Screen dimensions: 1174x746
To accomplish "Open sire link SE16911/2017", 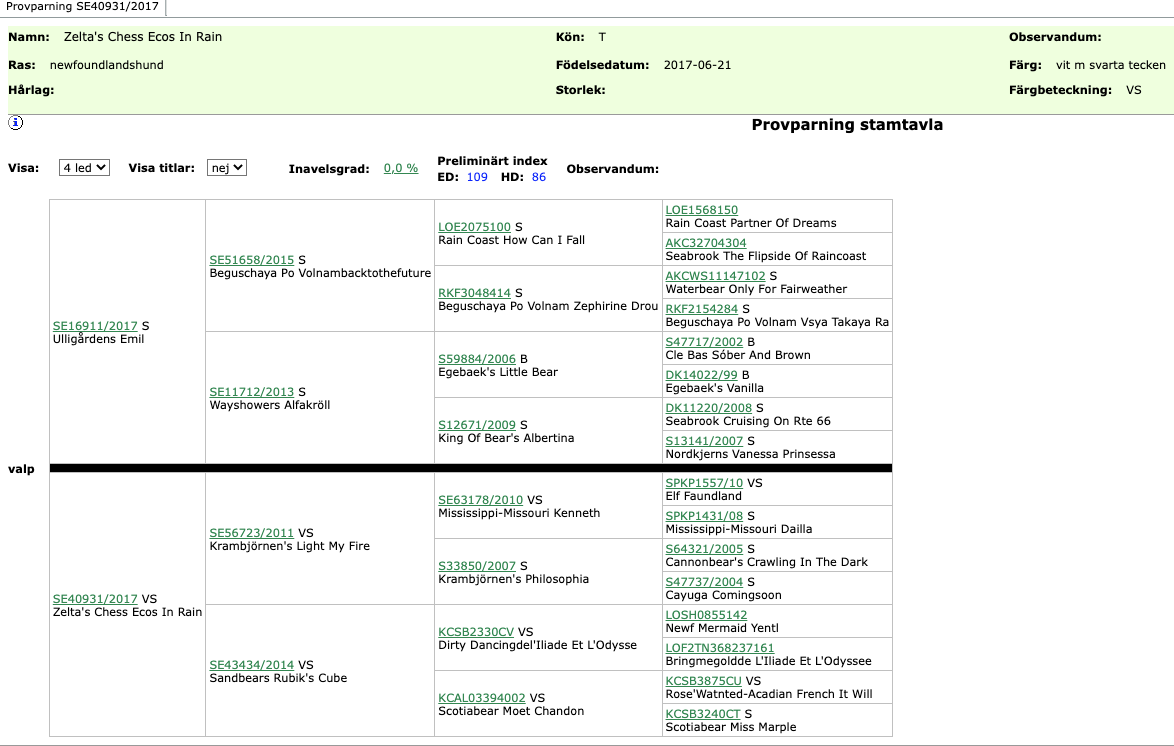I will point(95,326).
